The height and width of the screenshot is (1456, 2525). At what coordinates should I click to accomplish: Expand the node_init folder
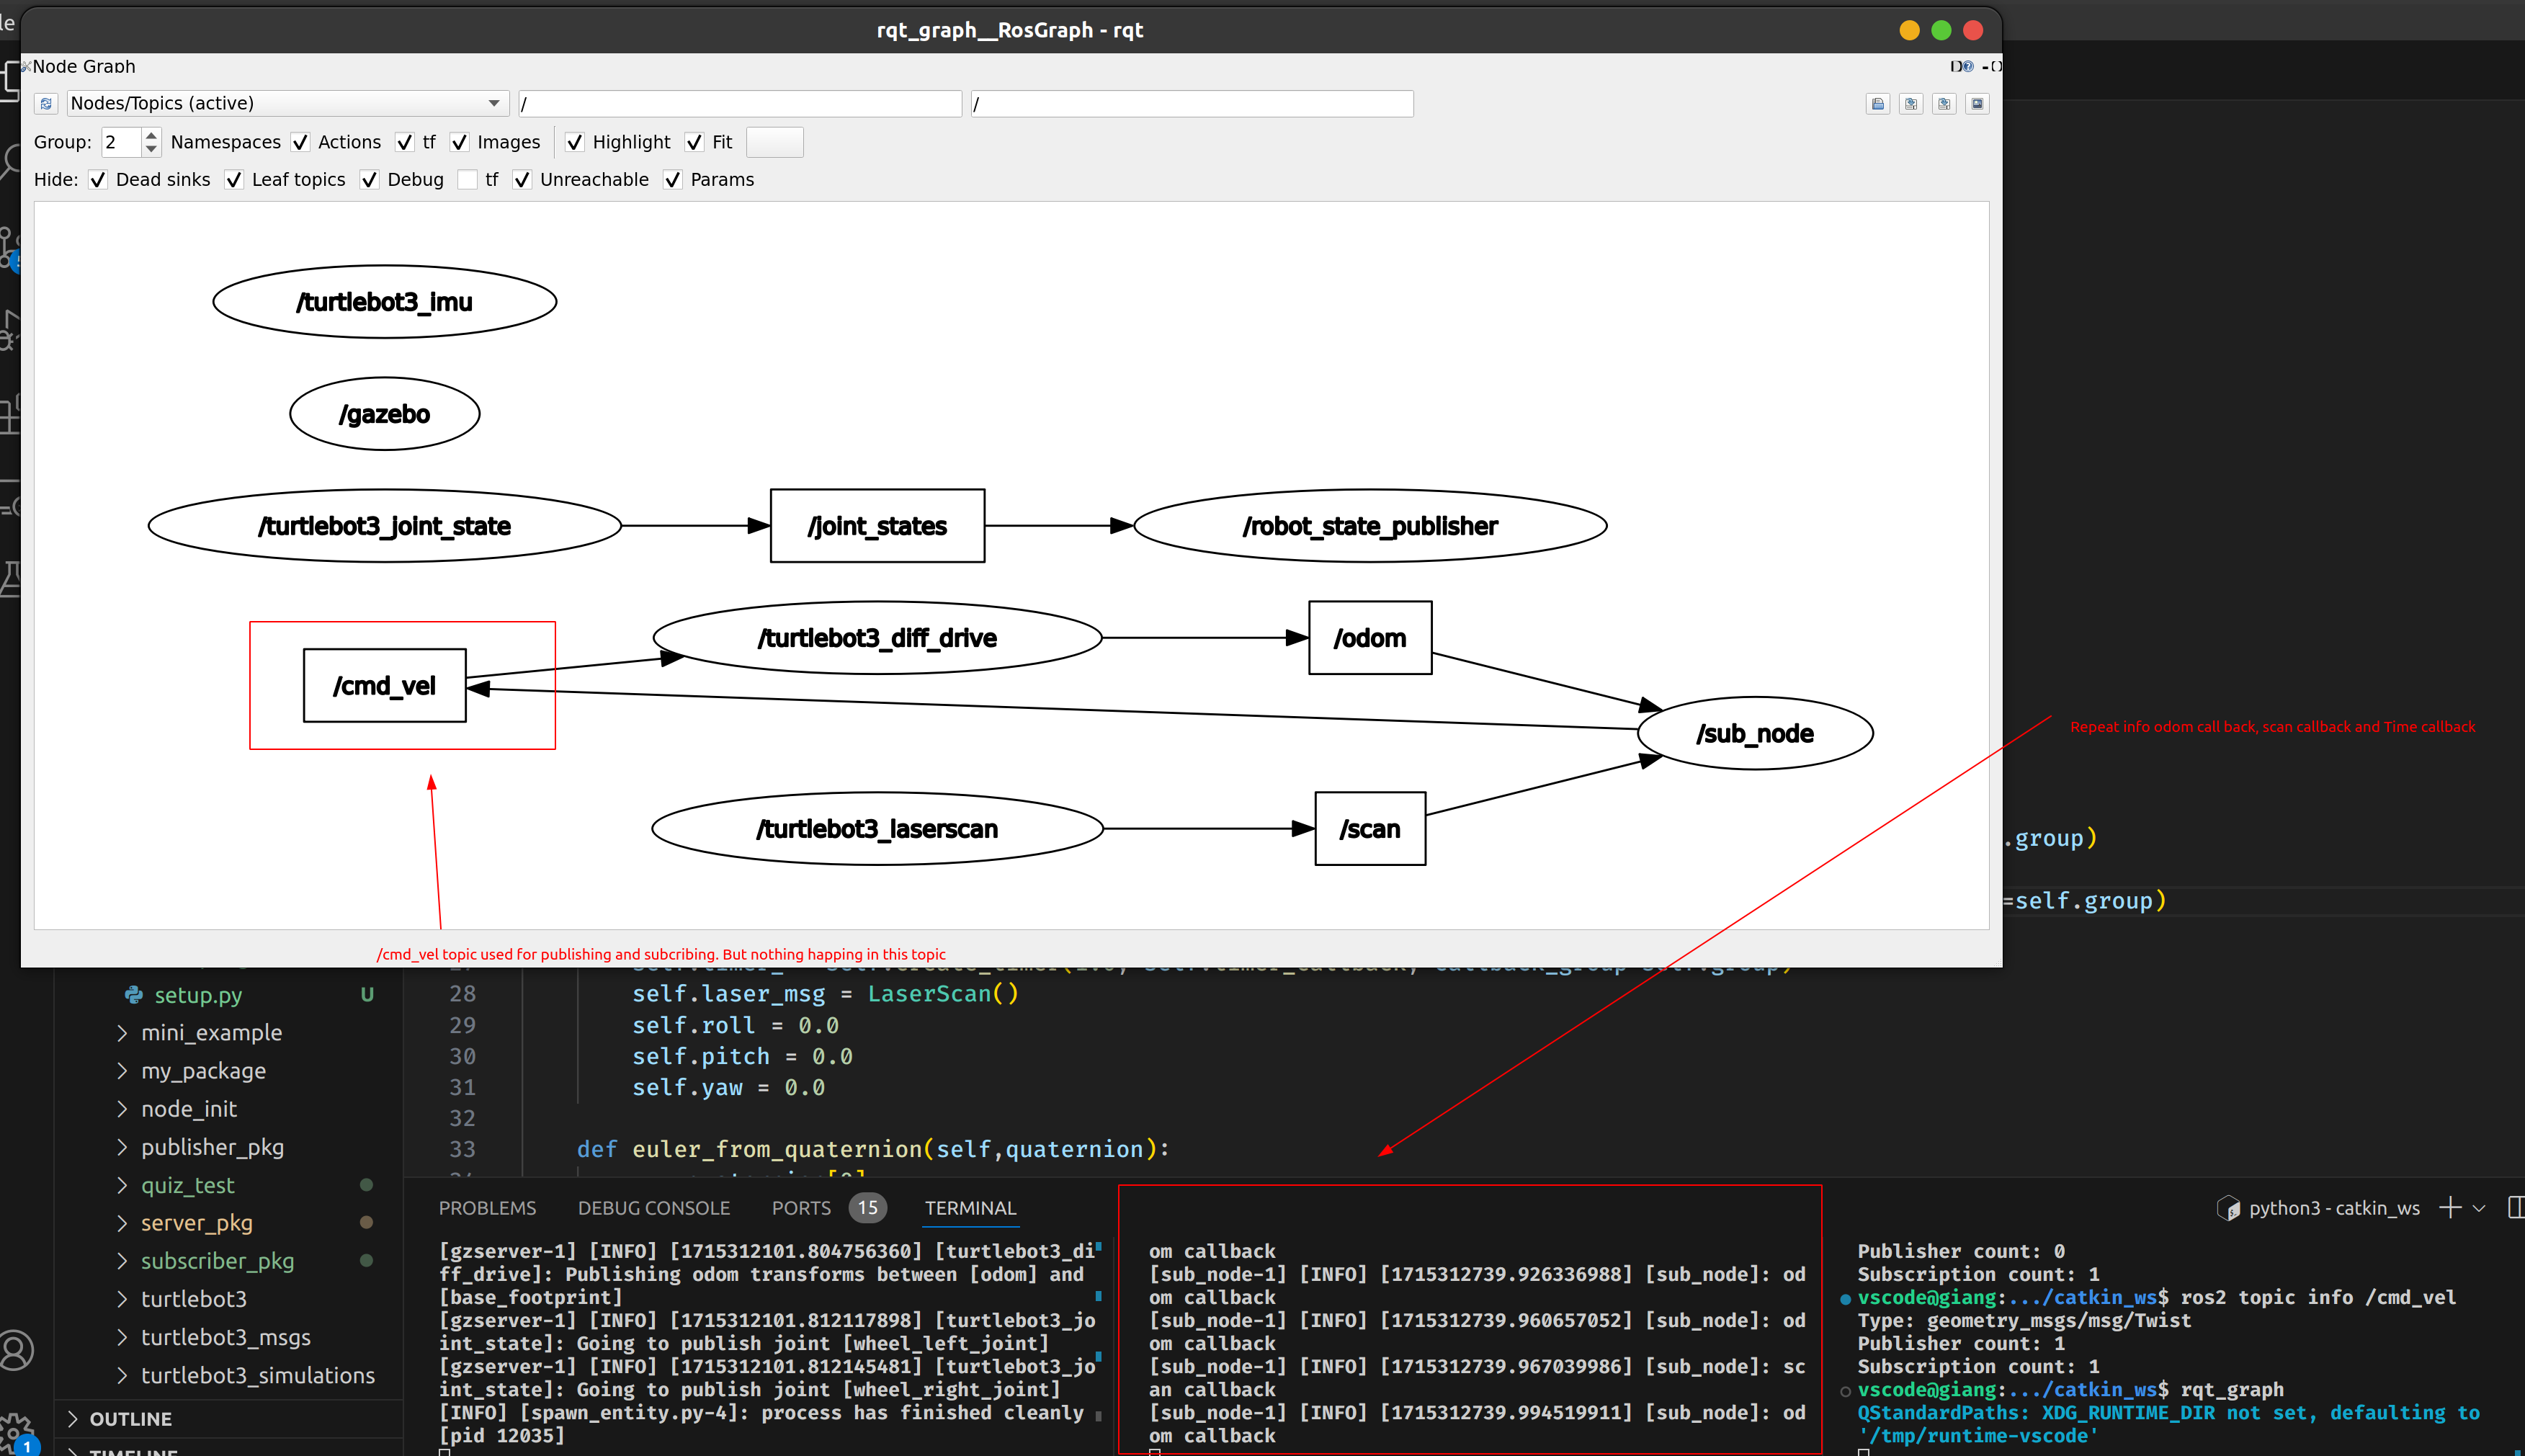click(122, 1109)
